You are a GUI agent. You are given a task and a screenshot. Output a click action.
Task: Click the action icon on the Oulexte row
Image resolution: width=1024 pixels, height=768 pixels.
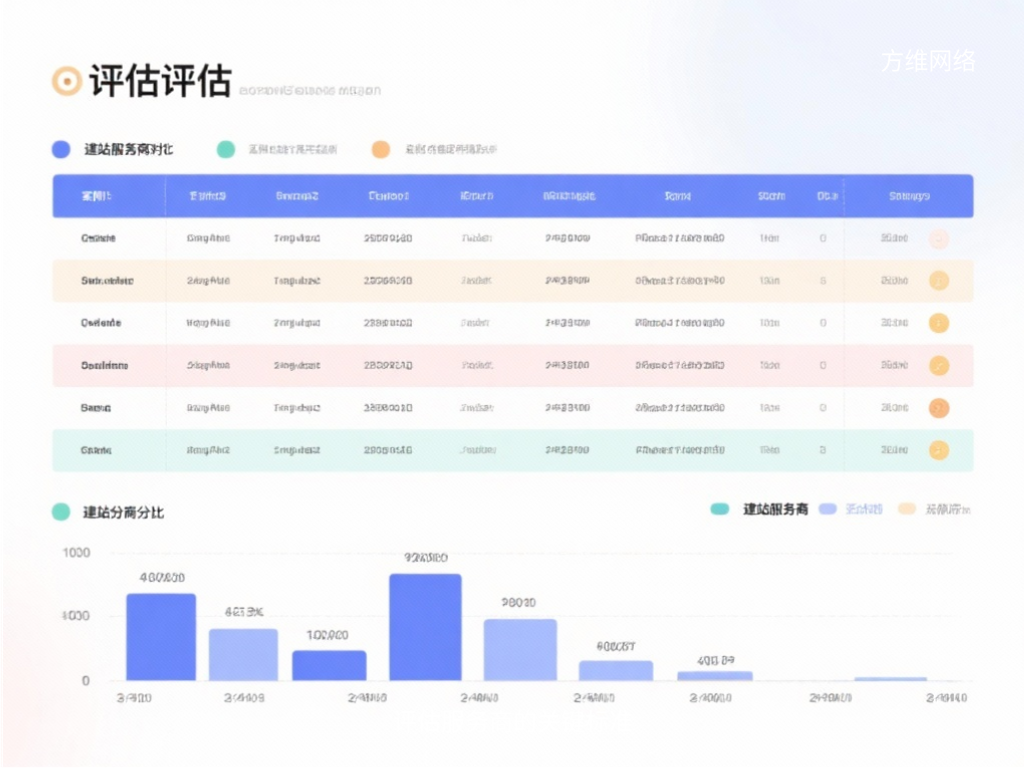[940, 239]
